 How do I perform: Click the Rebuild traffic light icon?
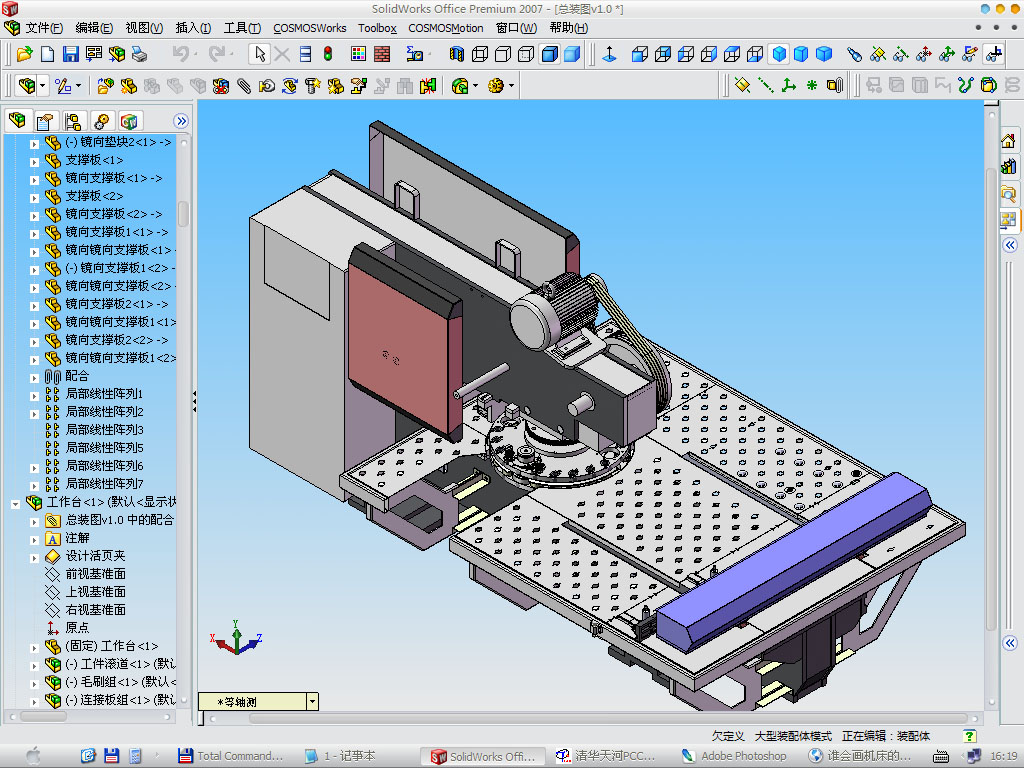point(328,54)
